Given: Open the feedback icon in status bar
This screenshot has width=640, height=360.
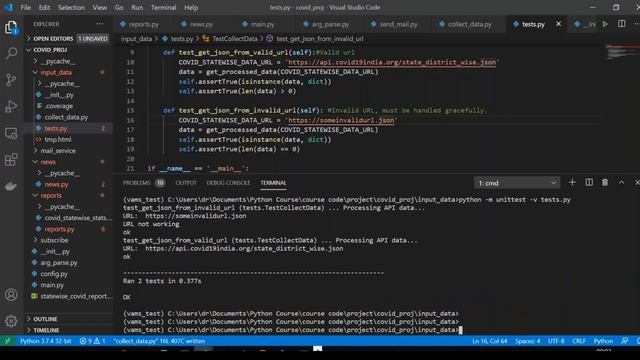Looking at the screenshot, I should pyautogui.click(x=624, y=341).
